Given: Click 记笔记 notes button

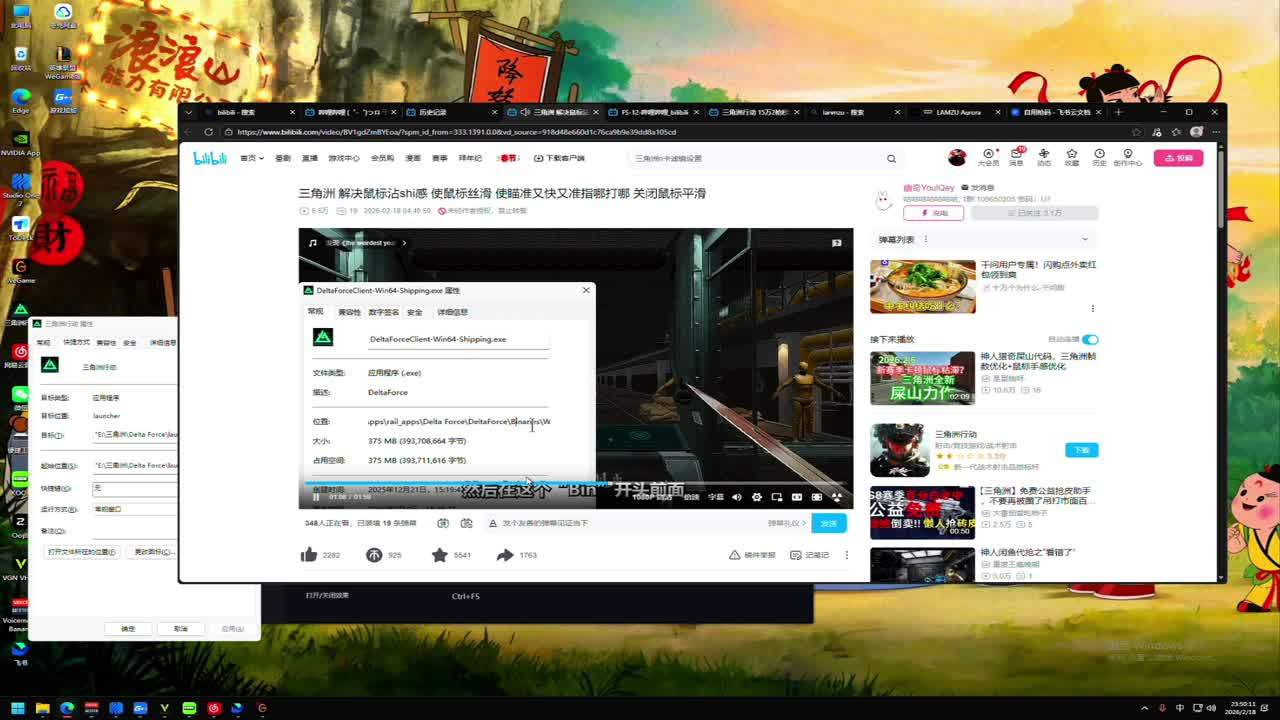Looking at the screenshot, I should tap(809, 555).
